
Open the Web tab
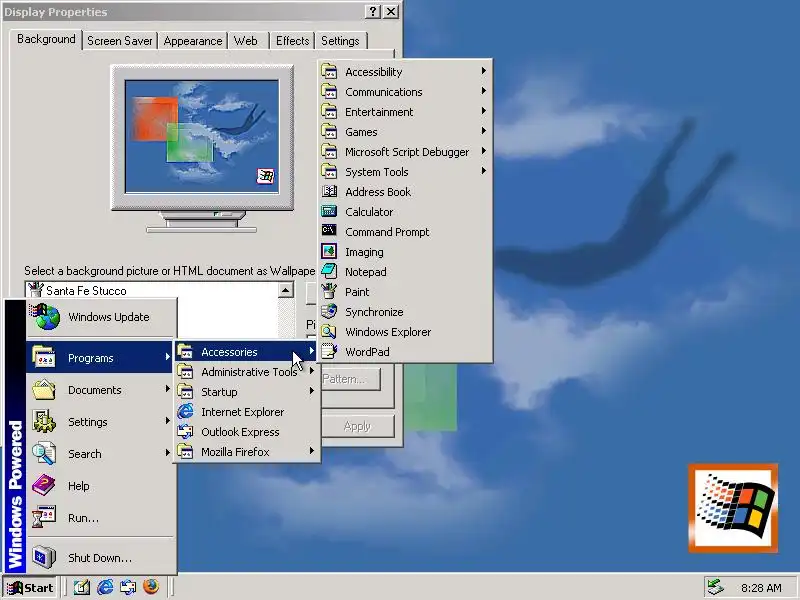tap(246, 41)
